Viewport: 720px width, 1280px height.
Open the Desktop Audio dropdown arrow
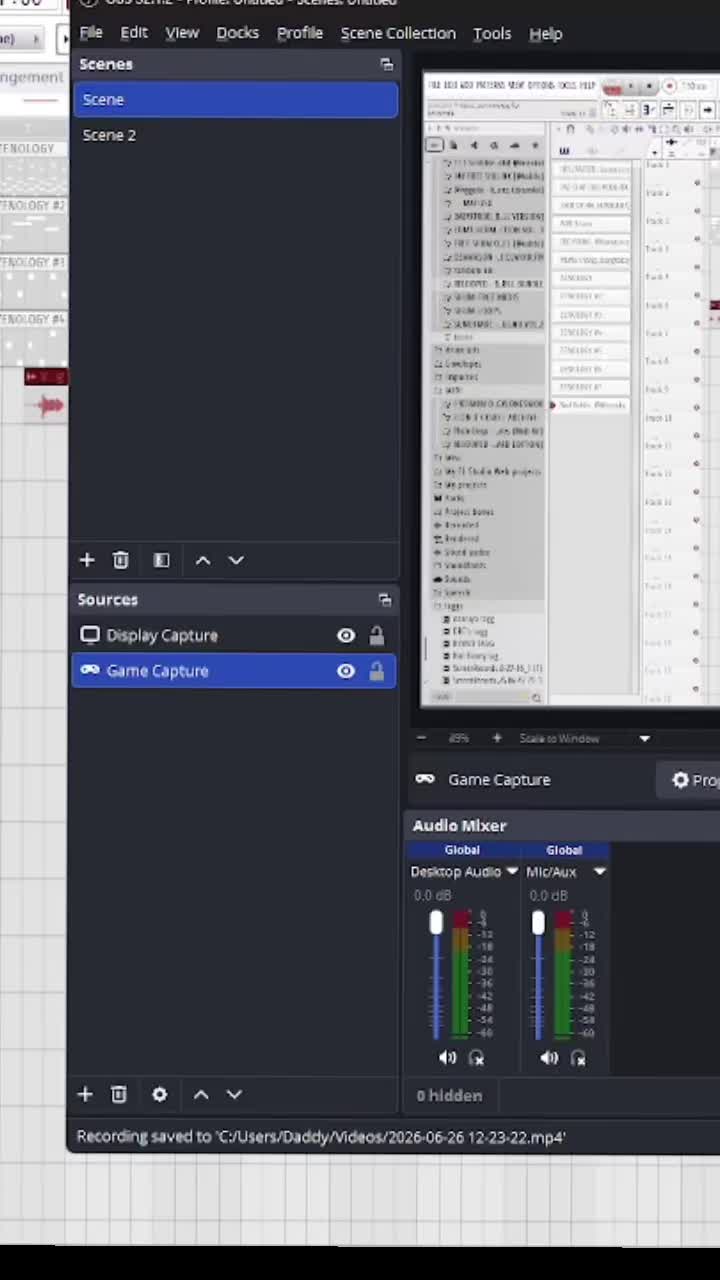(x=512, y=871)
